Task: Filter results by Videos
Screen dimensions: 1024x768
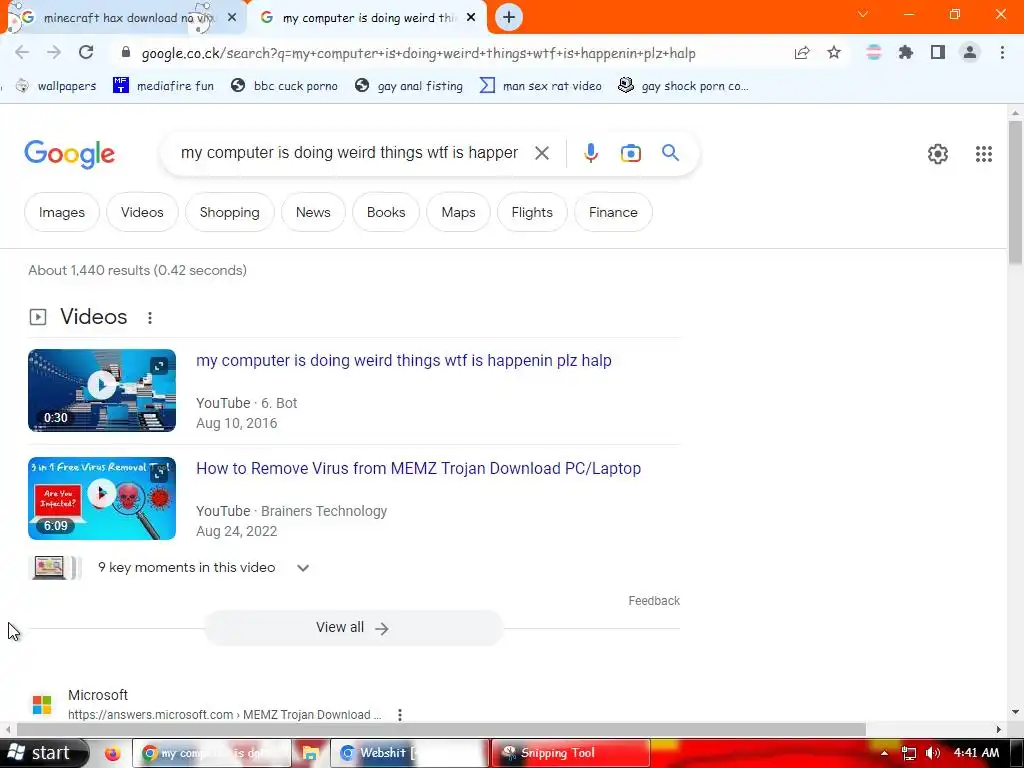Action: (x=142, y=212)
